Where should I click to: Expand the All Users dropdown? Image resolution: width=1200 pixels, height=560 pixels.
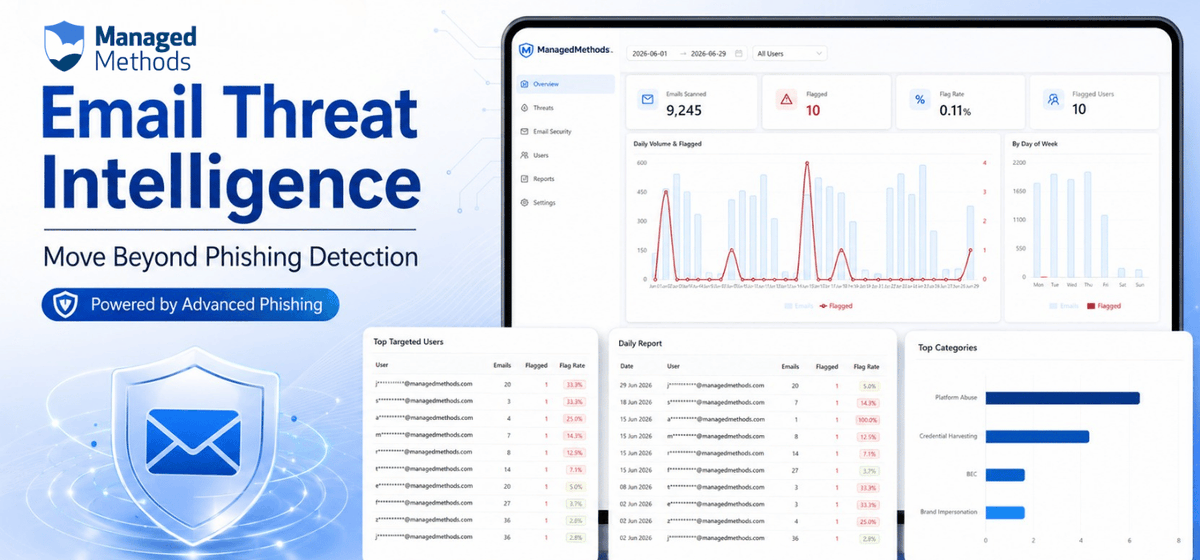coord(791,53)
